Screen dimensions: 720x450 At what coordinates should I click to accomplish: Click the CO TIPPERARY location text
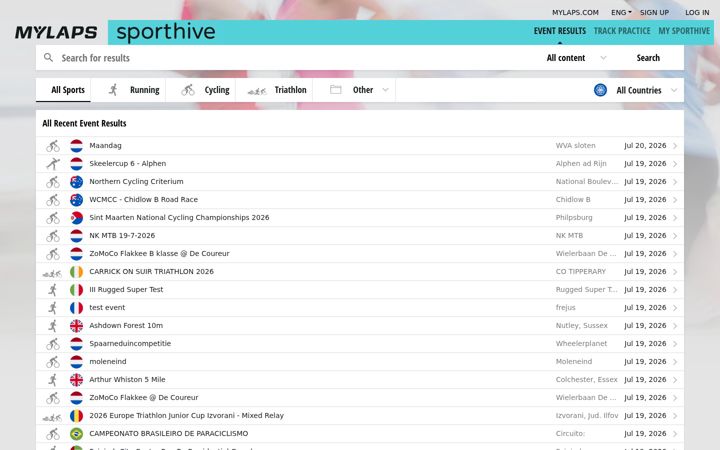(580, 272)
